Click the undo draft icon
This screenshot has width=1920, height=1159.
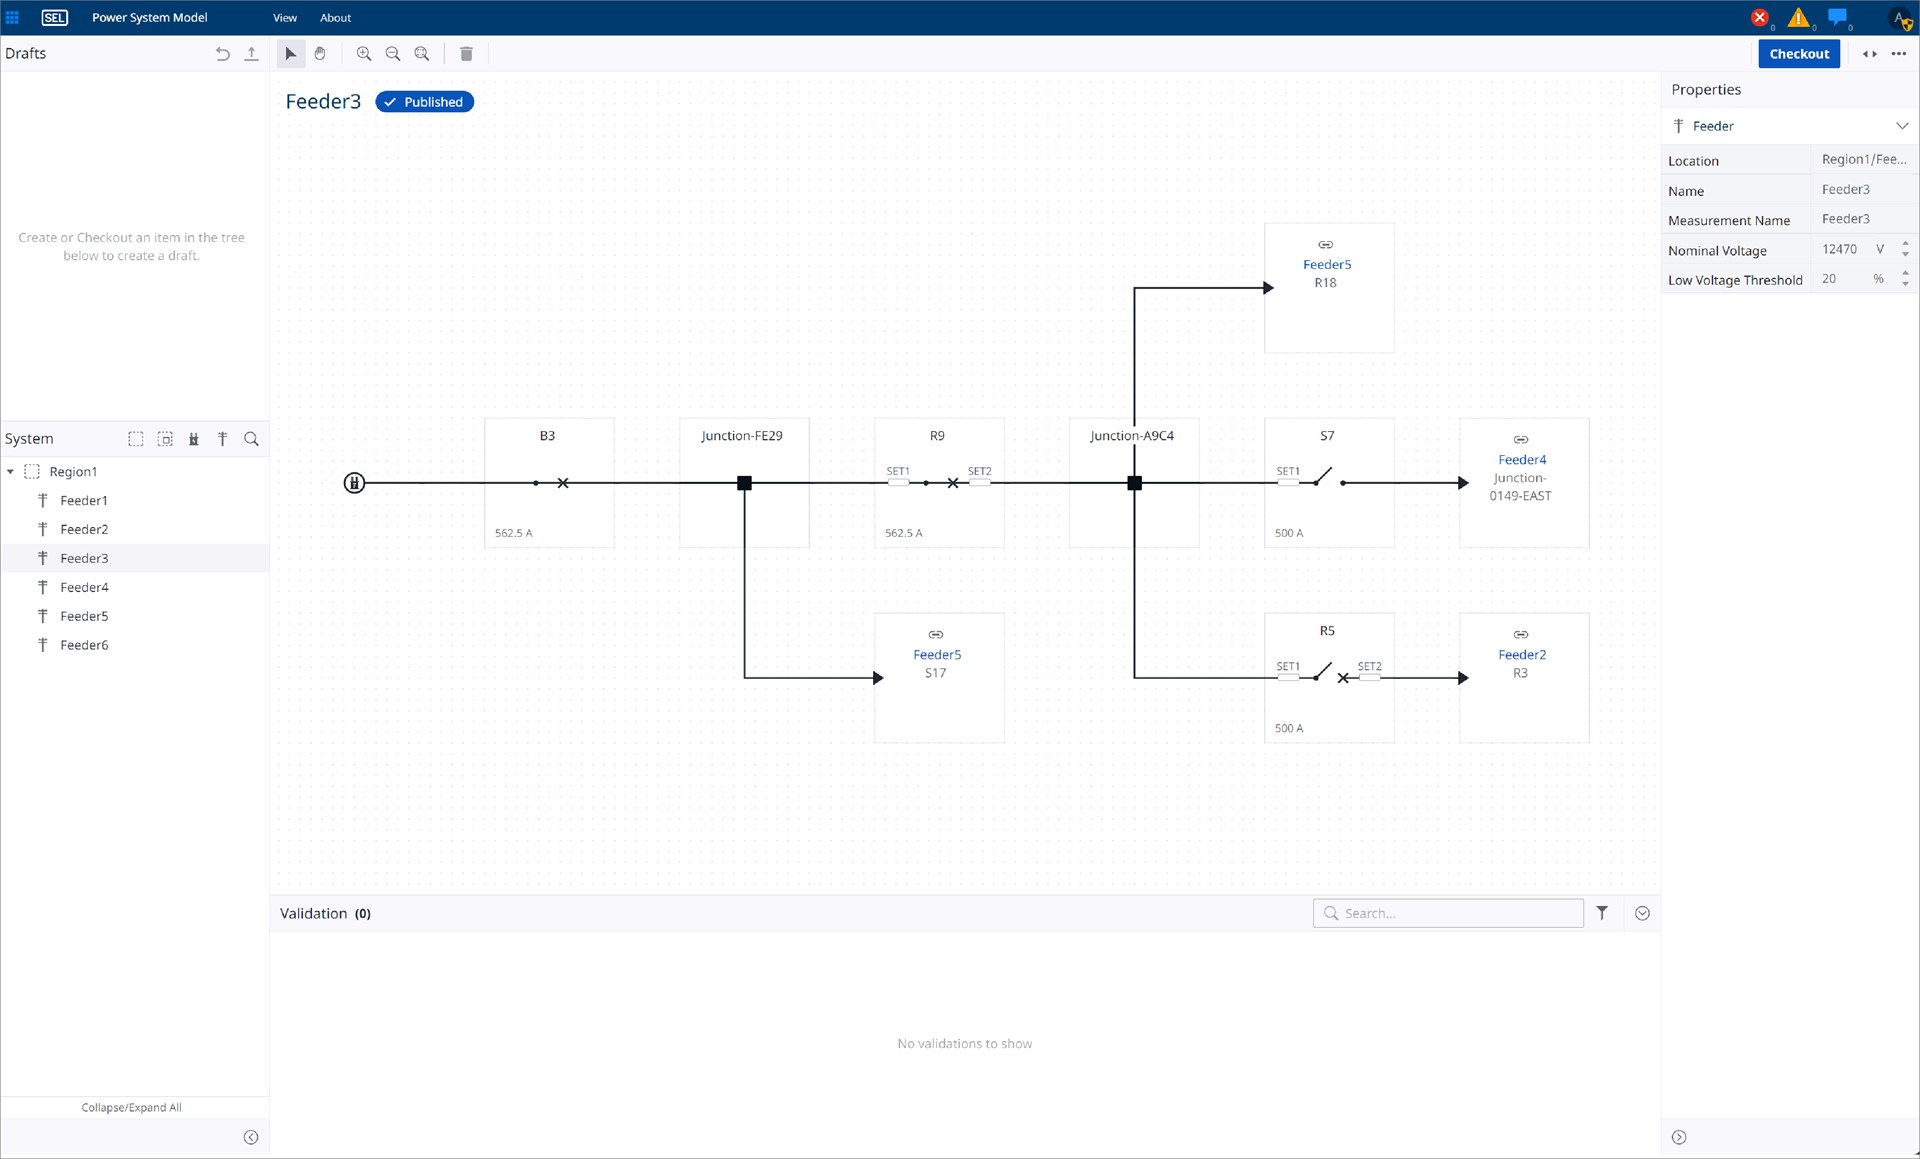[x=222, y=54]
